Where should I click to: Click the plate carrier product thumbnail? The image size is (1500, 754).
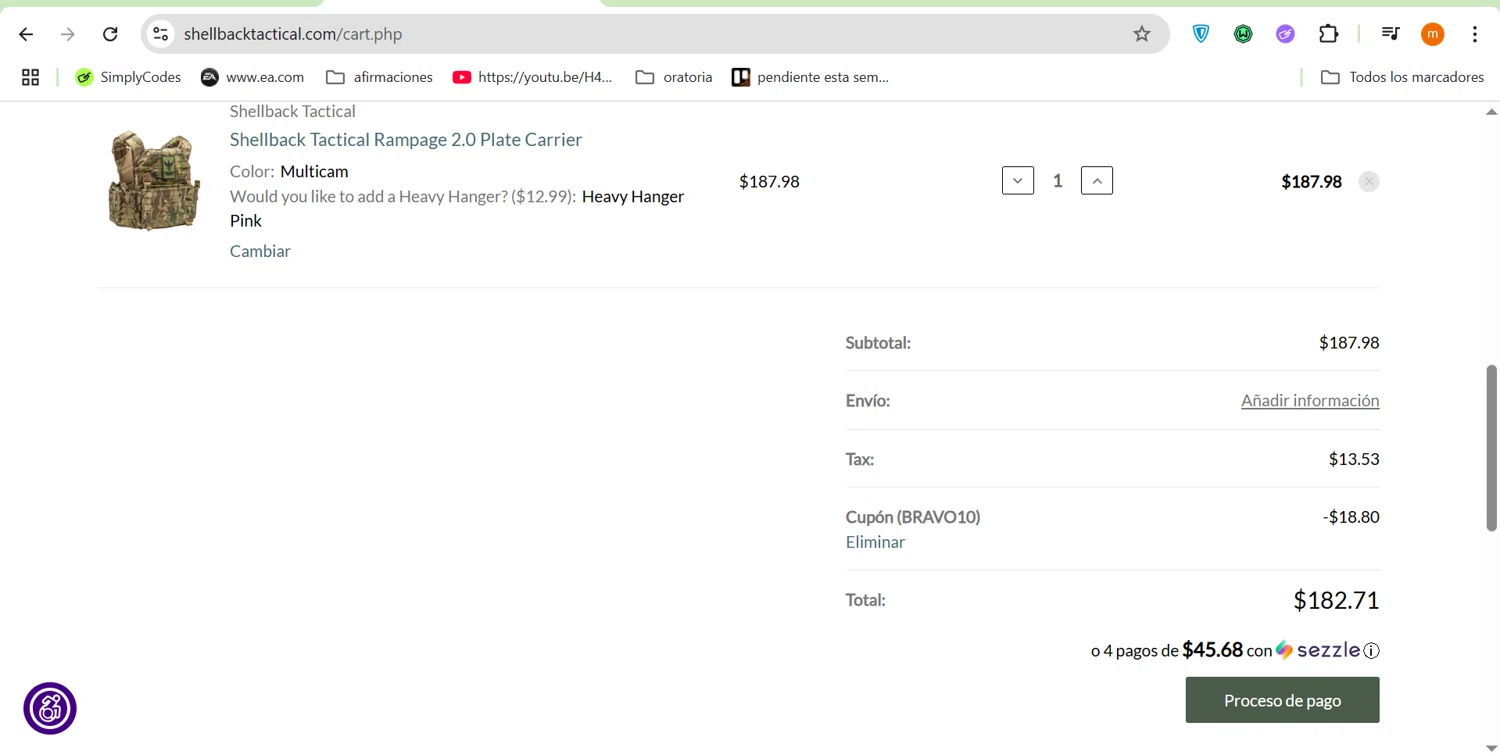coord(154,180)
